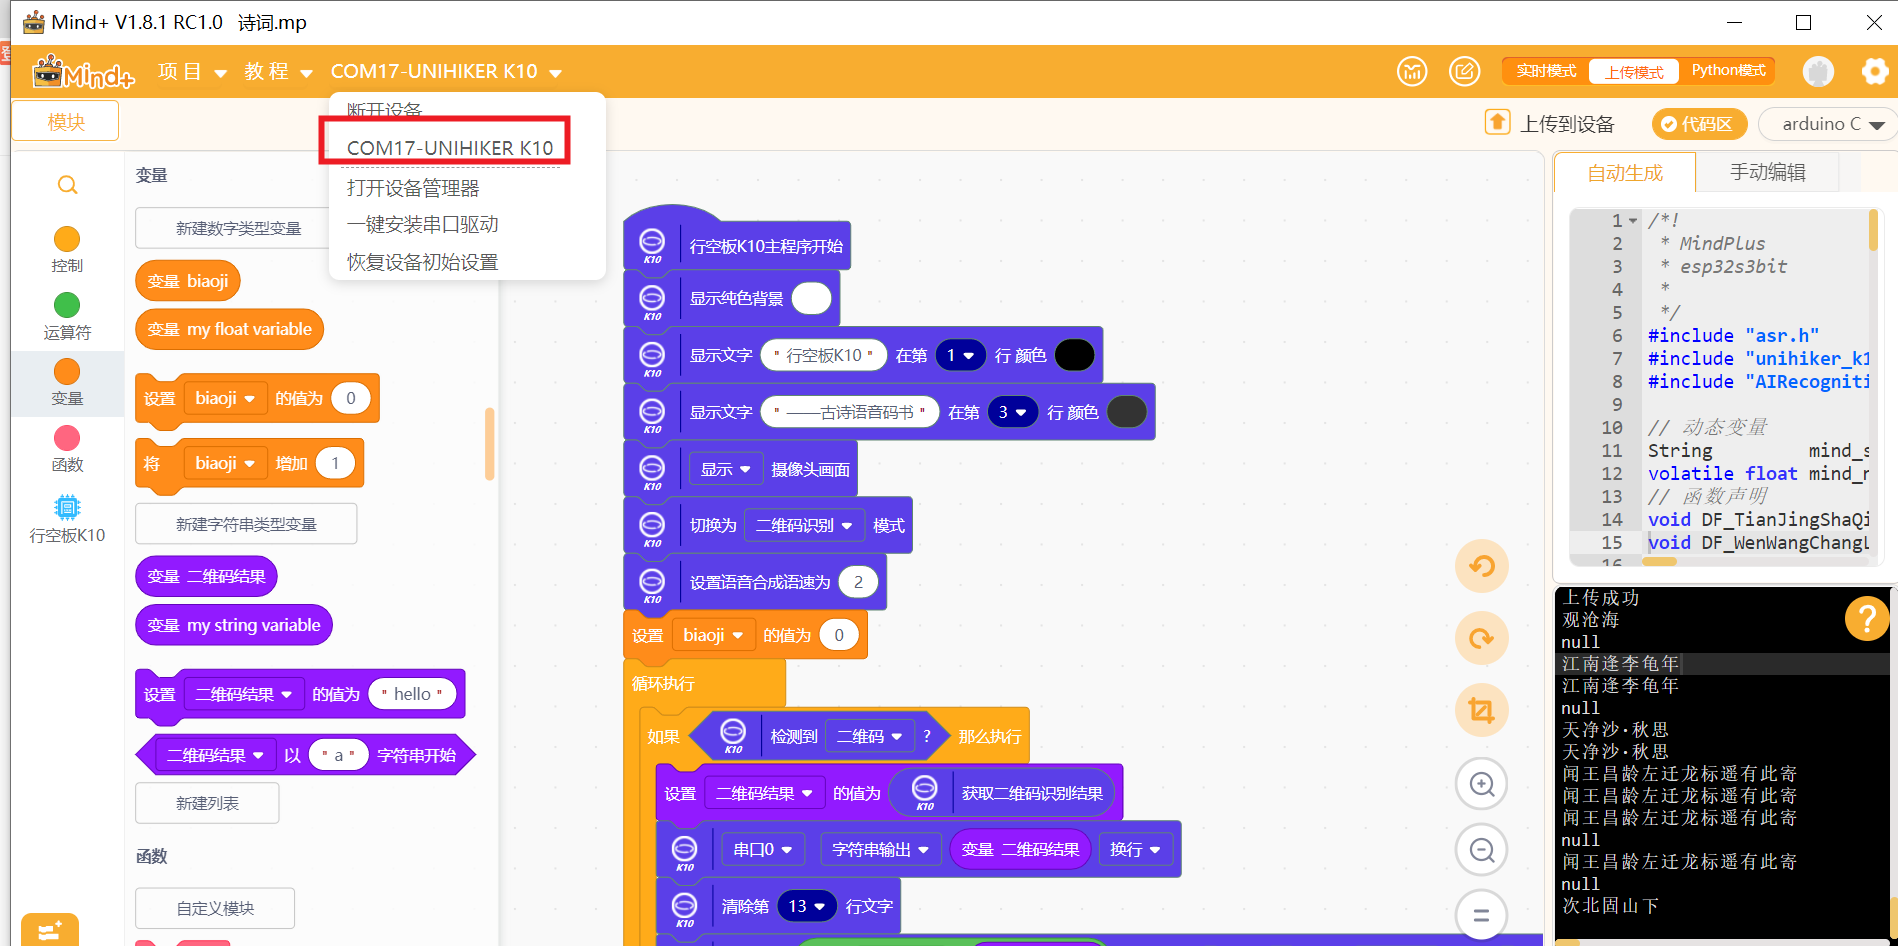The image size is (1898, 946).
Task: Click the block palette vertical scrollbar
Action: pos(489,444)
